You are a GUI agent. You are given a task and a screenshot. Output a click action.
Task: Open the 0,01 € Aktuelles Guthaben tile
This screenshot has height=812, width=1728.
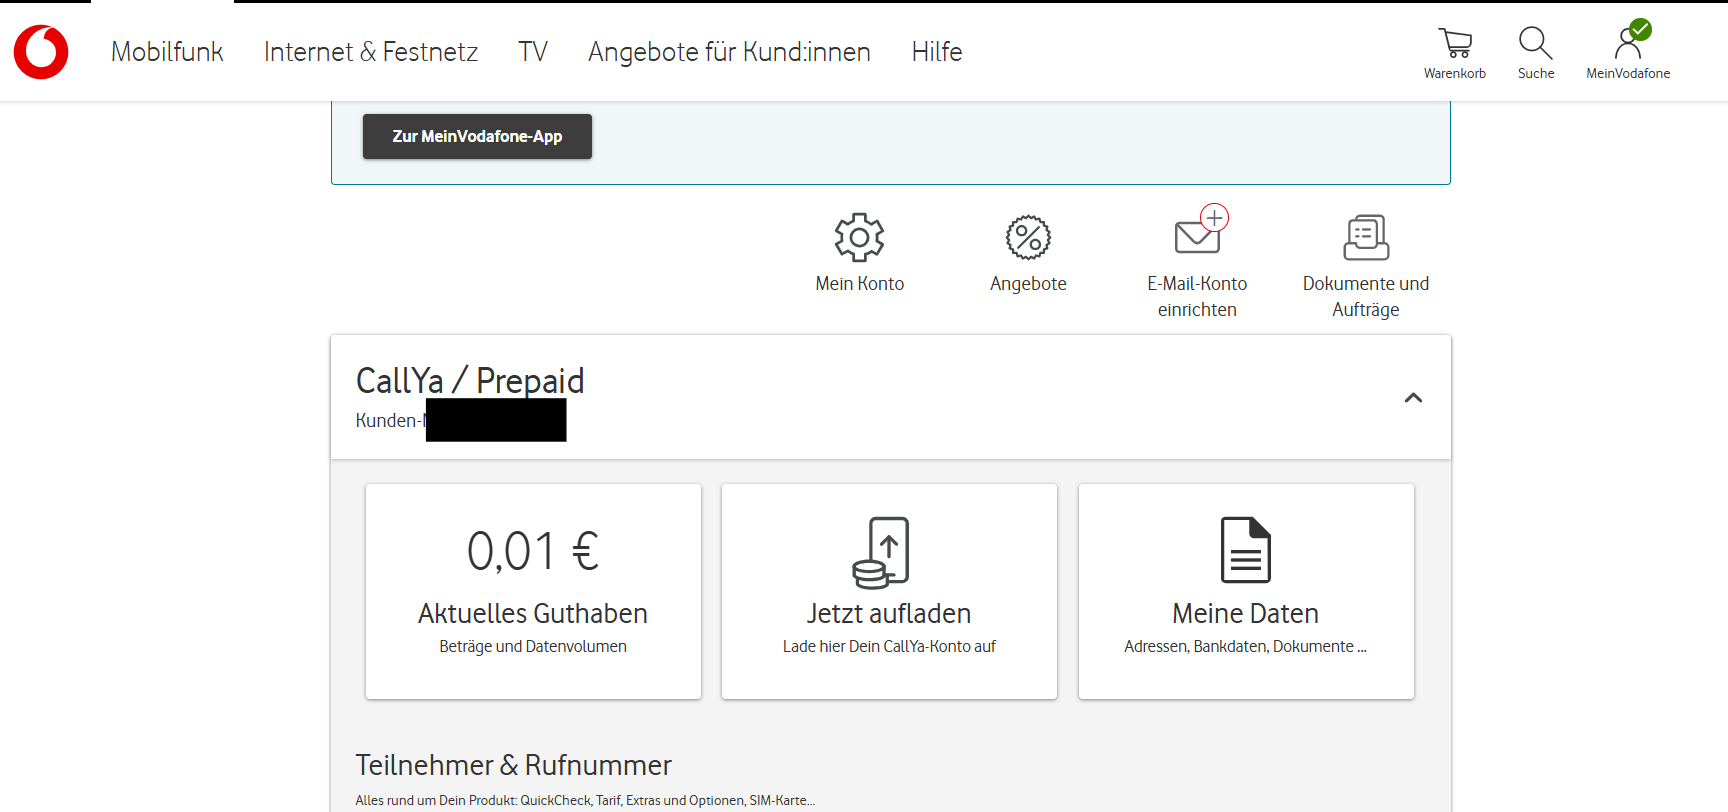(x=533, y=590)
